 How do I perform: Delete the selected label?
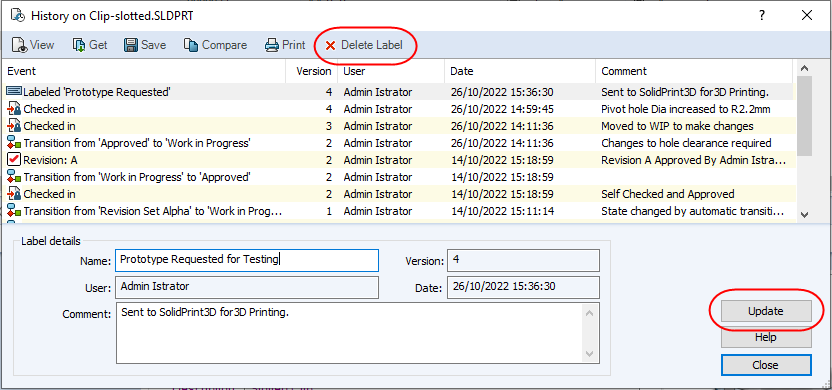point(364,46)
